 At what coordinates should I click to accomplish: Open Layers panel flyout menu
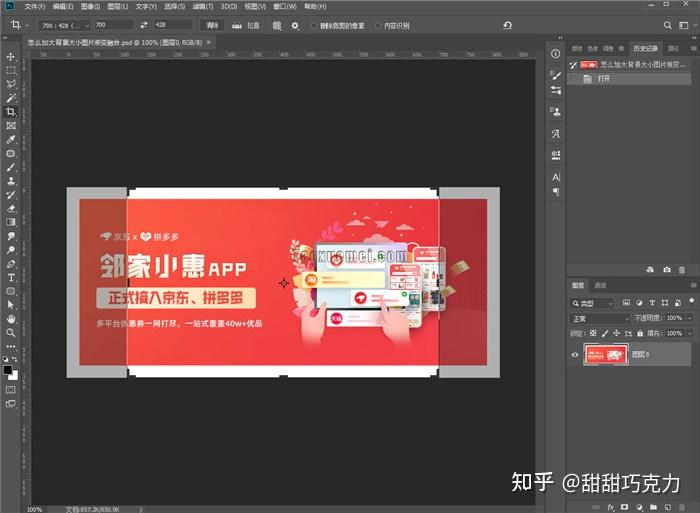coord(693,285)
